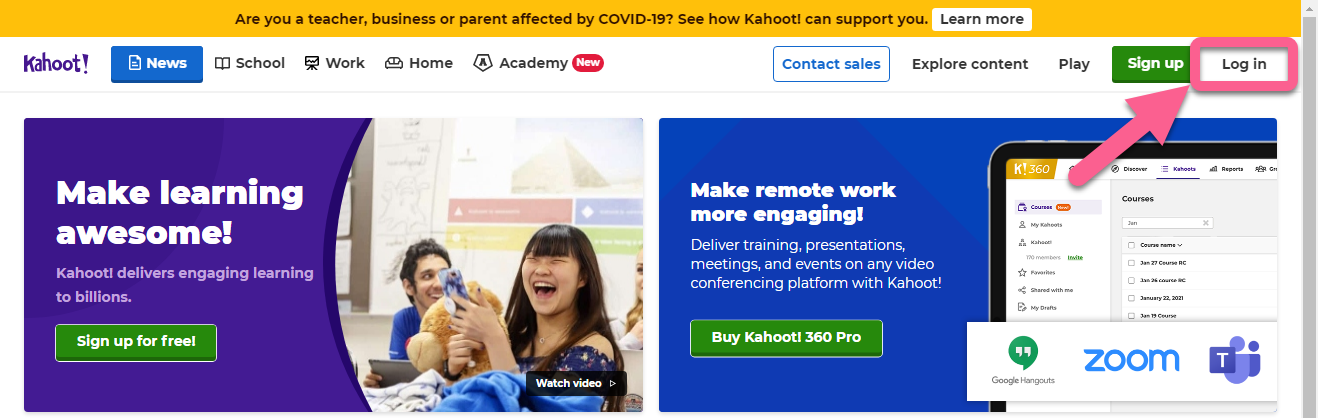Viewport: 1318px width, 418px height.
Task: Click the Zoom logo
Action: coord(1131,360)
